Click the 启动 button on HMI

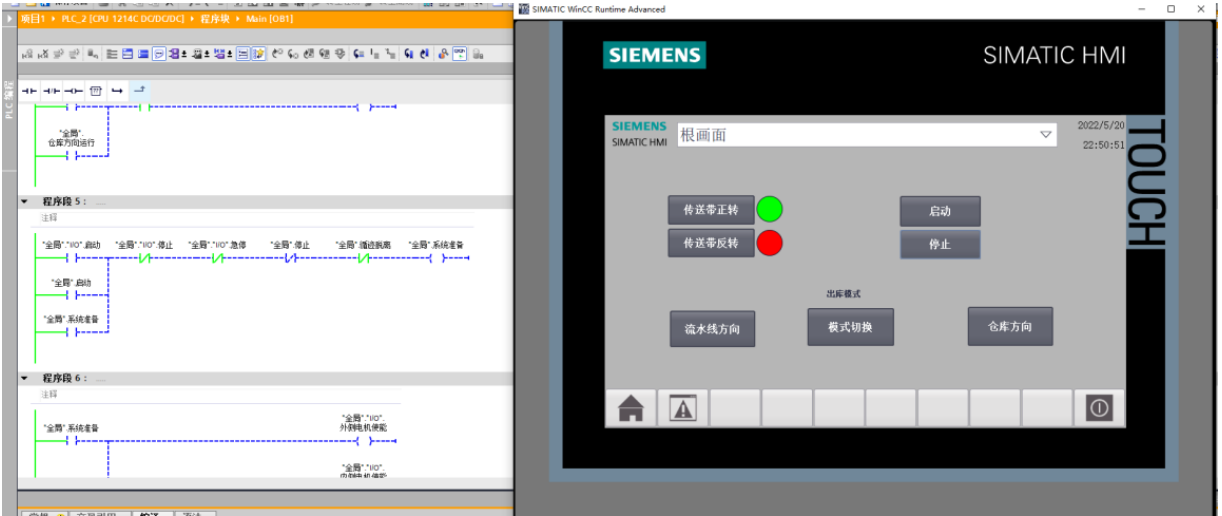940,211
